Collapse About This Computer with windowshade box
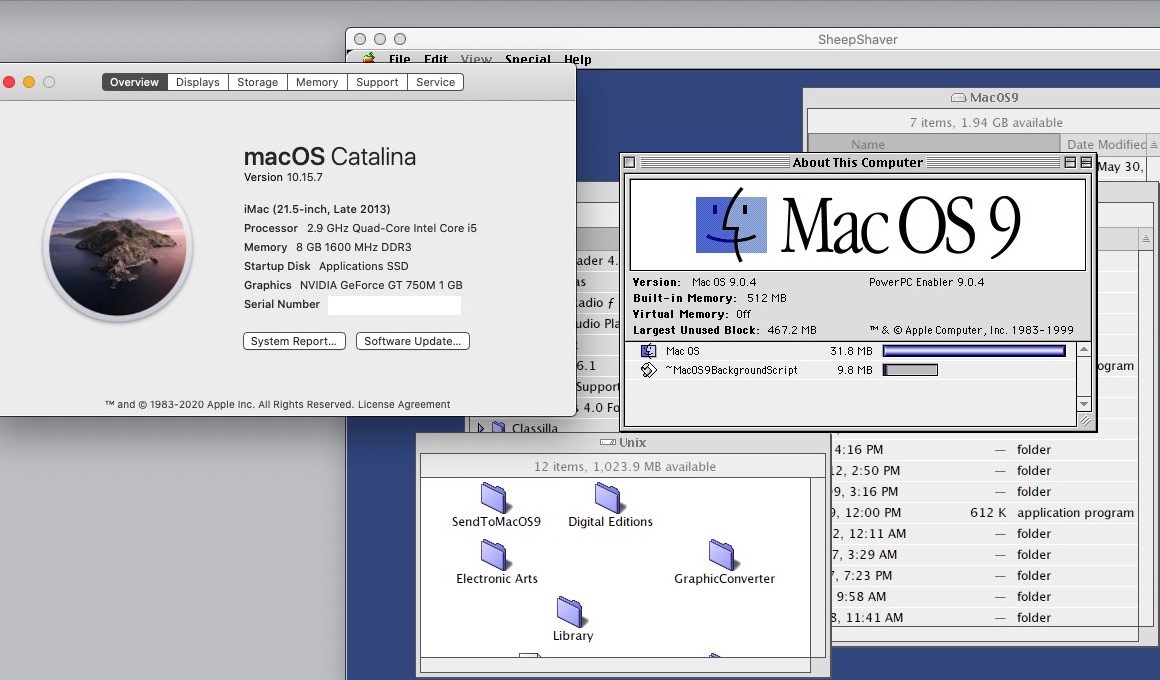 [x=1086, y=162]
